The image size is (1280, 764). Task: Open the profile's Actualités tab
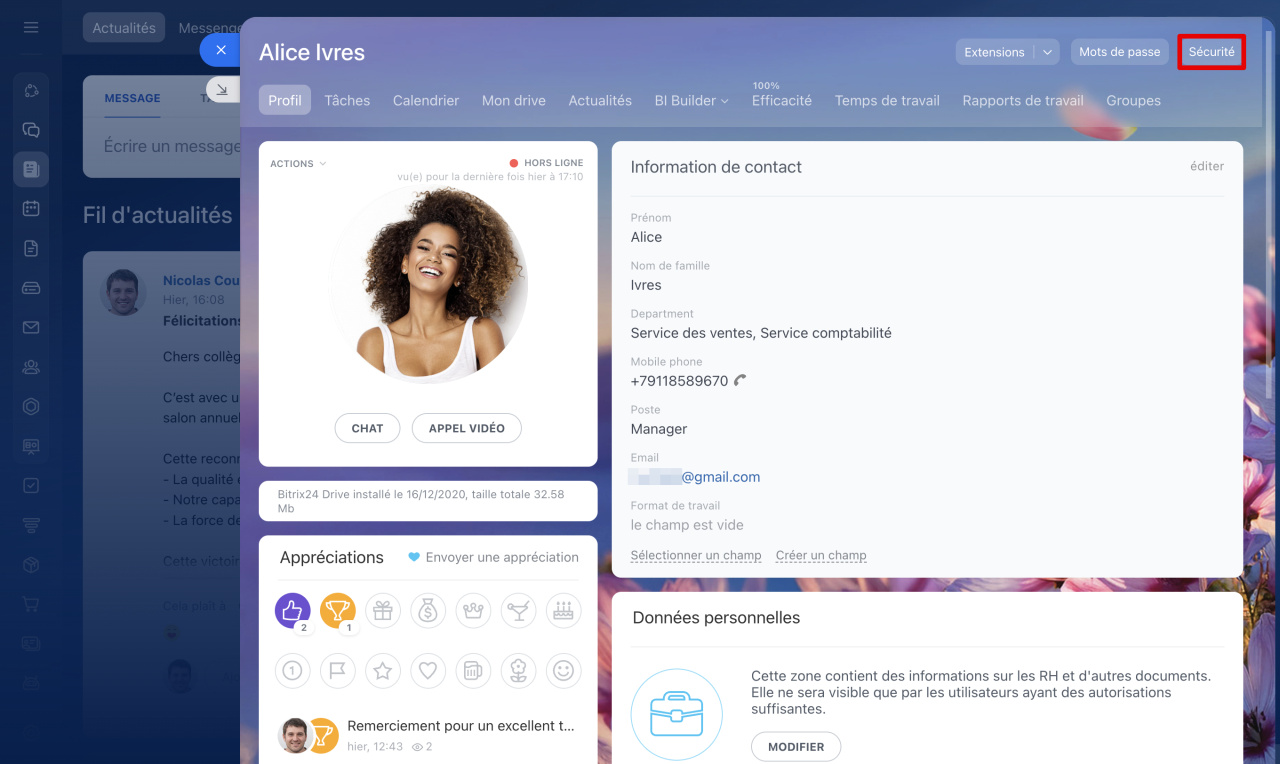(x=600, y=100)
